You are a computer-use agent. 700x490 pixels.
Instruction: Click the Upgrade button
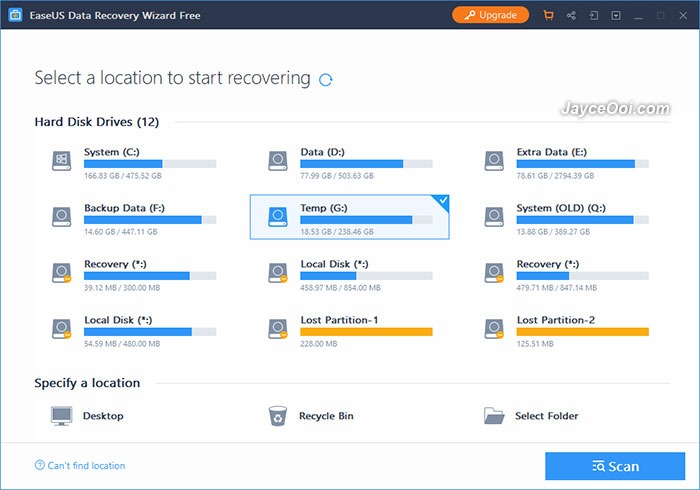pos(491,15)
